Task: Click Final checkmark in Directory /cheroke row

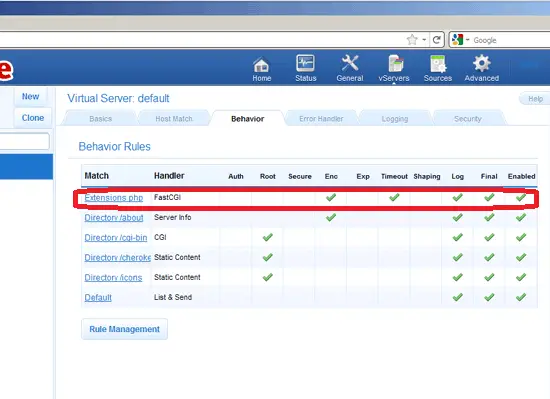Action: pos(489,257)
